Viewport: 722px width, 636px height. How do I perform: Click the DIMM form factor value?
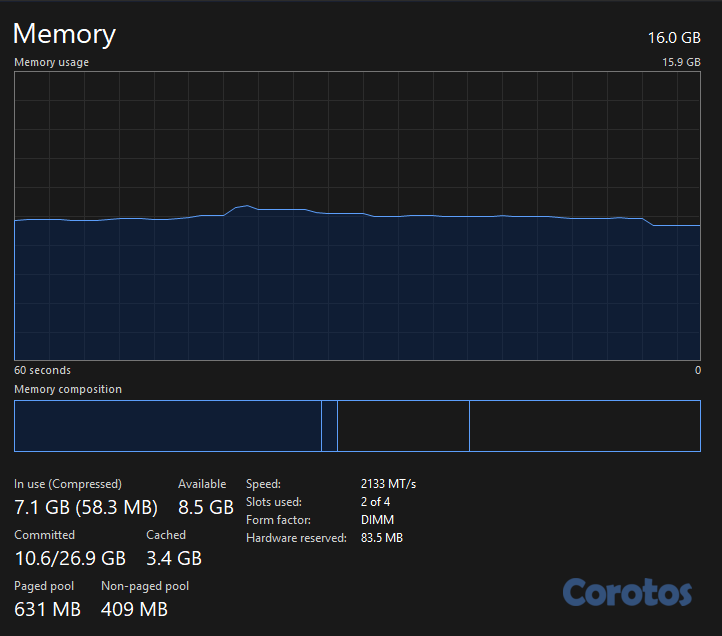click(x=377, y=520)
